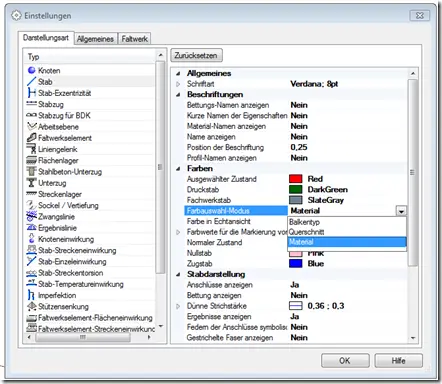Choose Querschnitt from the dropdown list

[x=347, y=232]
